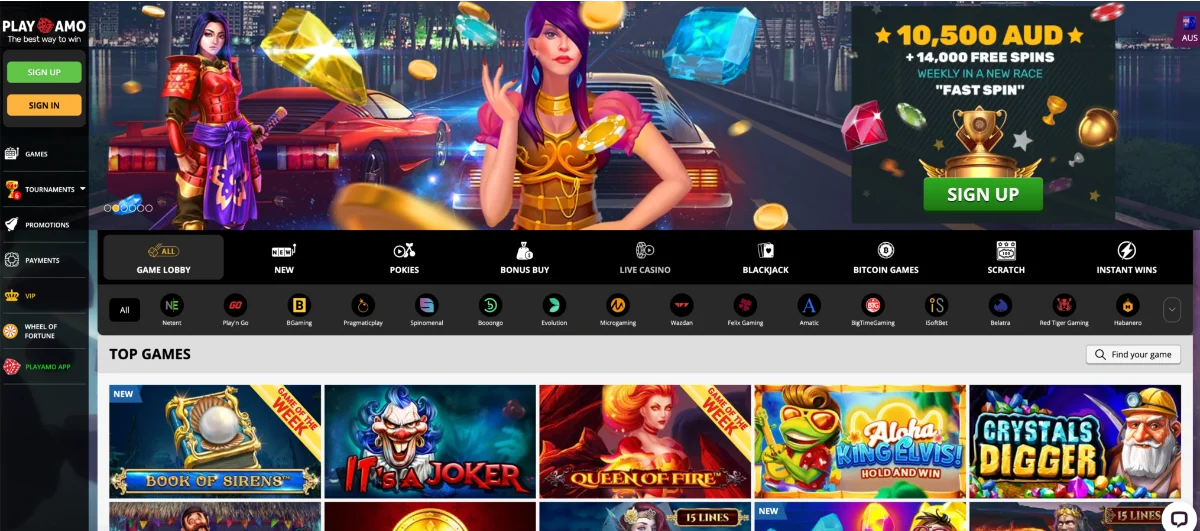Screen dimensions: 1200x531
Task: Open the AUS country flag selector
Action: pyautogui.click(x=1189, y=28)
